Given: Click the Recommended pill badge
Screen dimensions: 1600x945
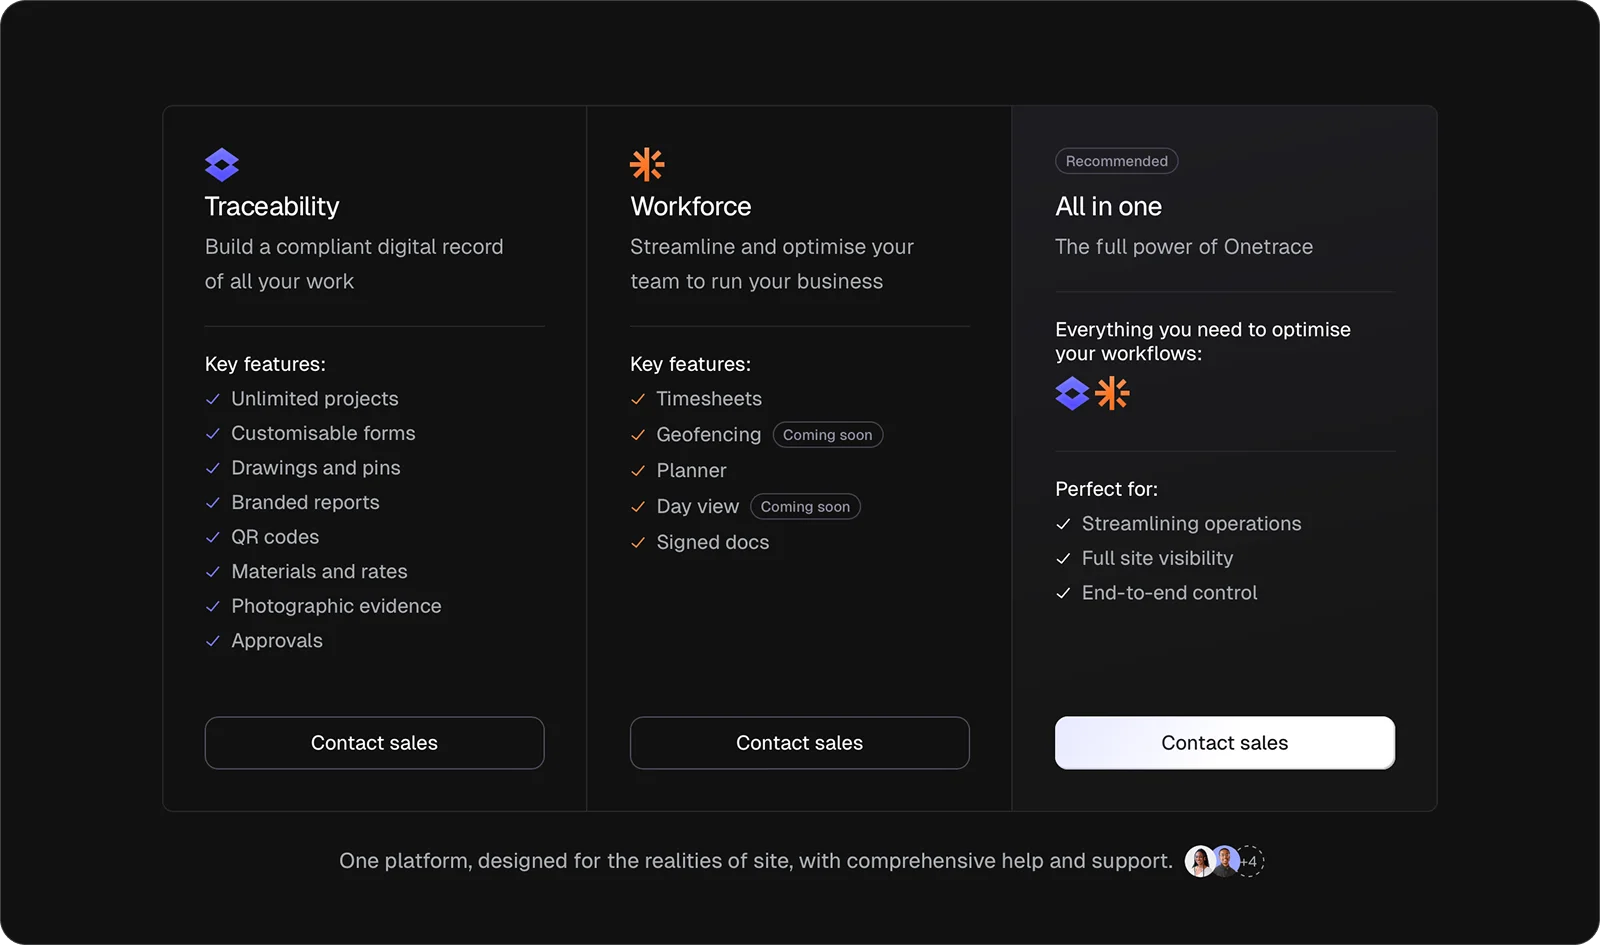Looking at the screenshot, I should tap(1116, 161).
